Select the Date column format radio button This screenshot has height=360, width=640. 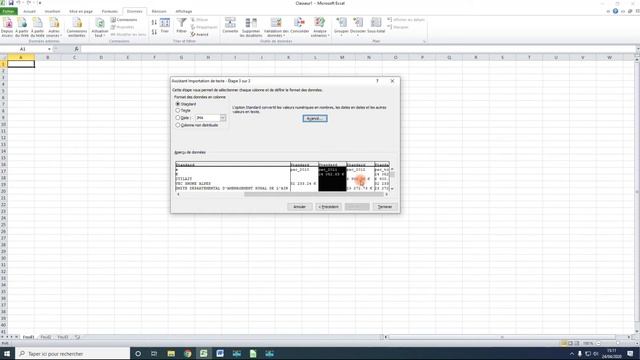(x=178, y=118)
